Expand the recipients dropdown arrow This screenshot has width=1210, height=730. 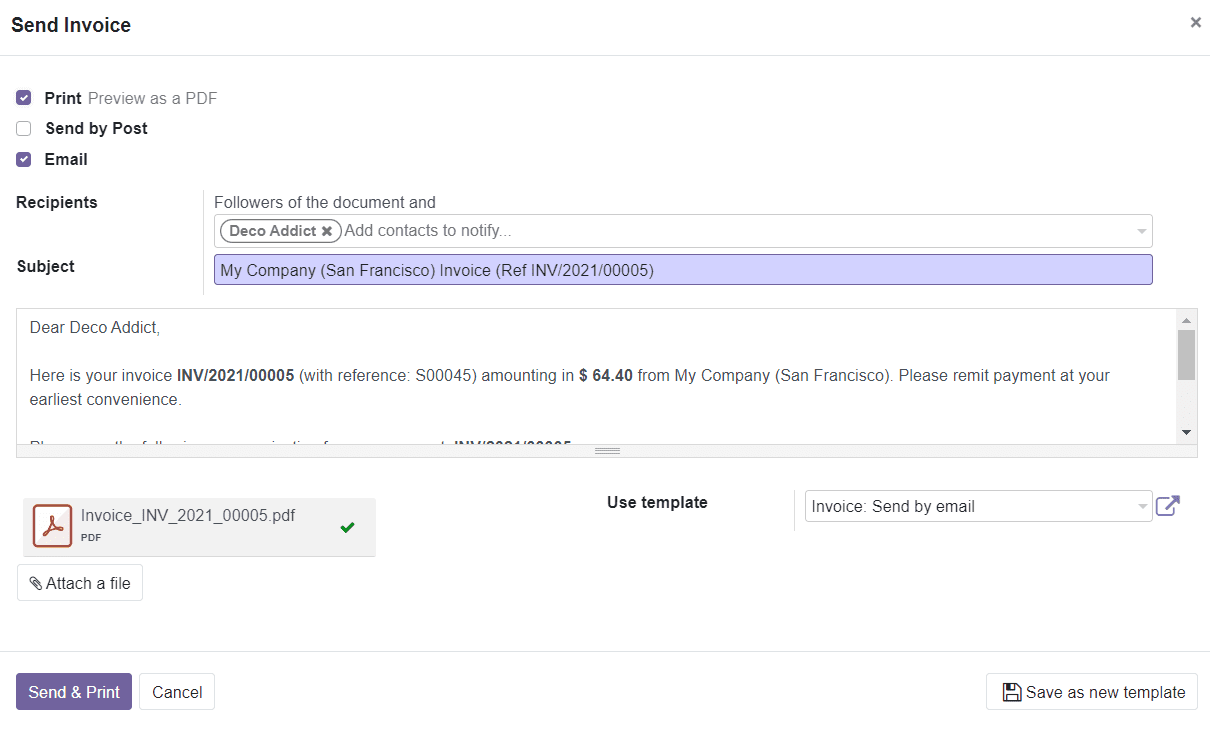click(x=1140, y=231)
